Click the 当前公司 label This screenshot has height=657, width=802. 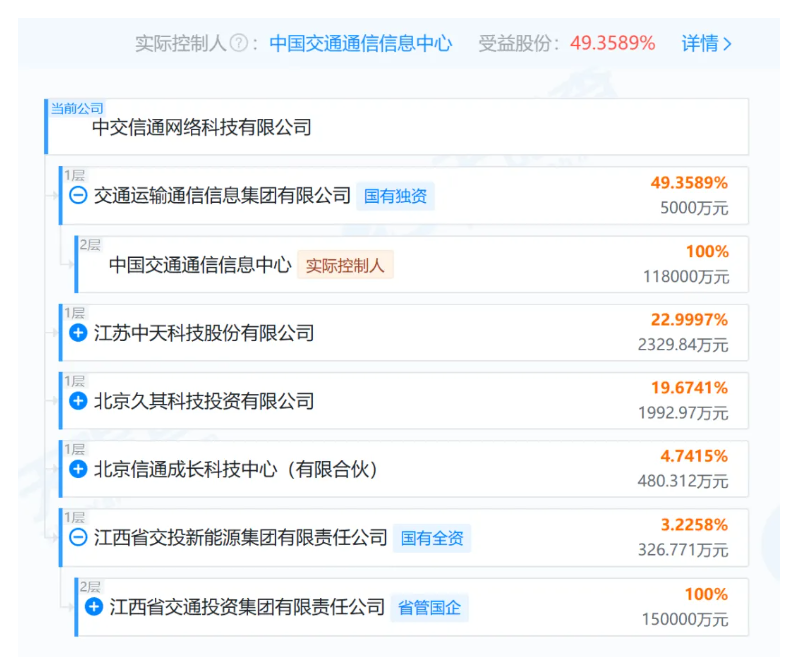point(77,108)
